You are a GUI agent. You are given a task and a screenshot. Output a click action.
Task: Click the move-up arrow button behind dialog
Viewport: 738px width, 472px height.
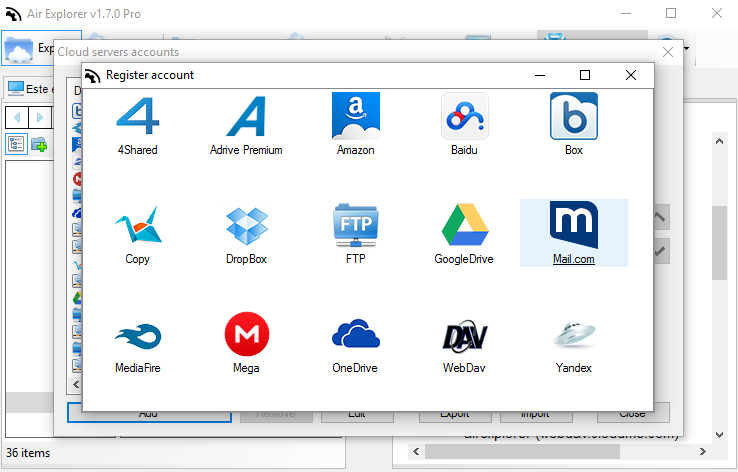(661, 217)
